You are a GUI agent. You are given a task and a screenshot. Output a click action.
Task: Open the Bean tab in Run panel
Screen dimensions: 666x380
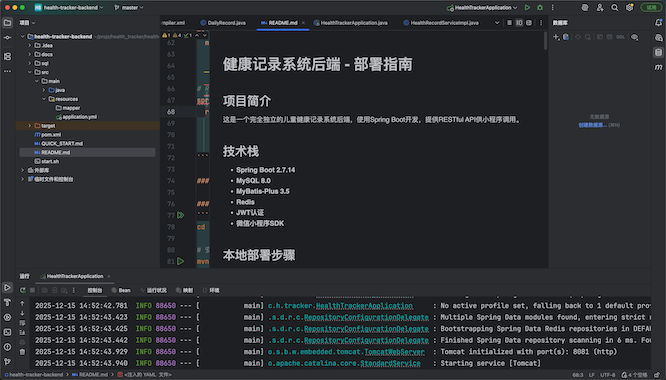point(121,290)
